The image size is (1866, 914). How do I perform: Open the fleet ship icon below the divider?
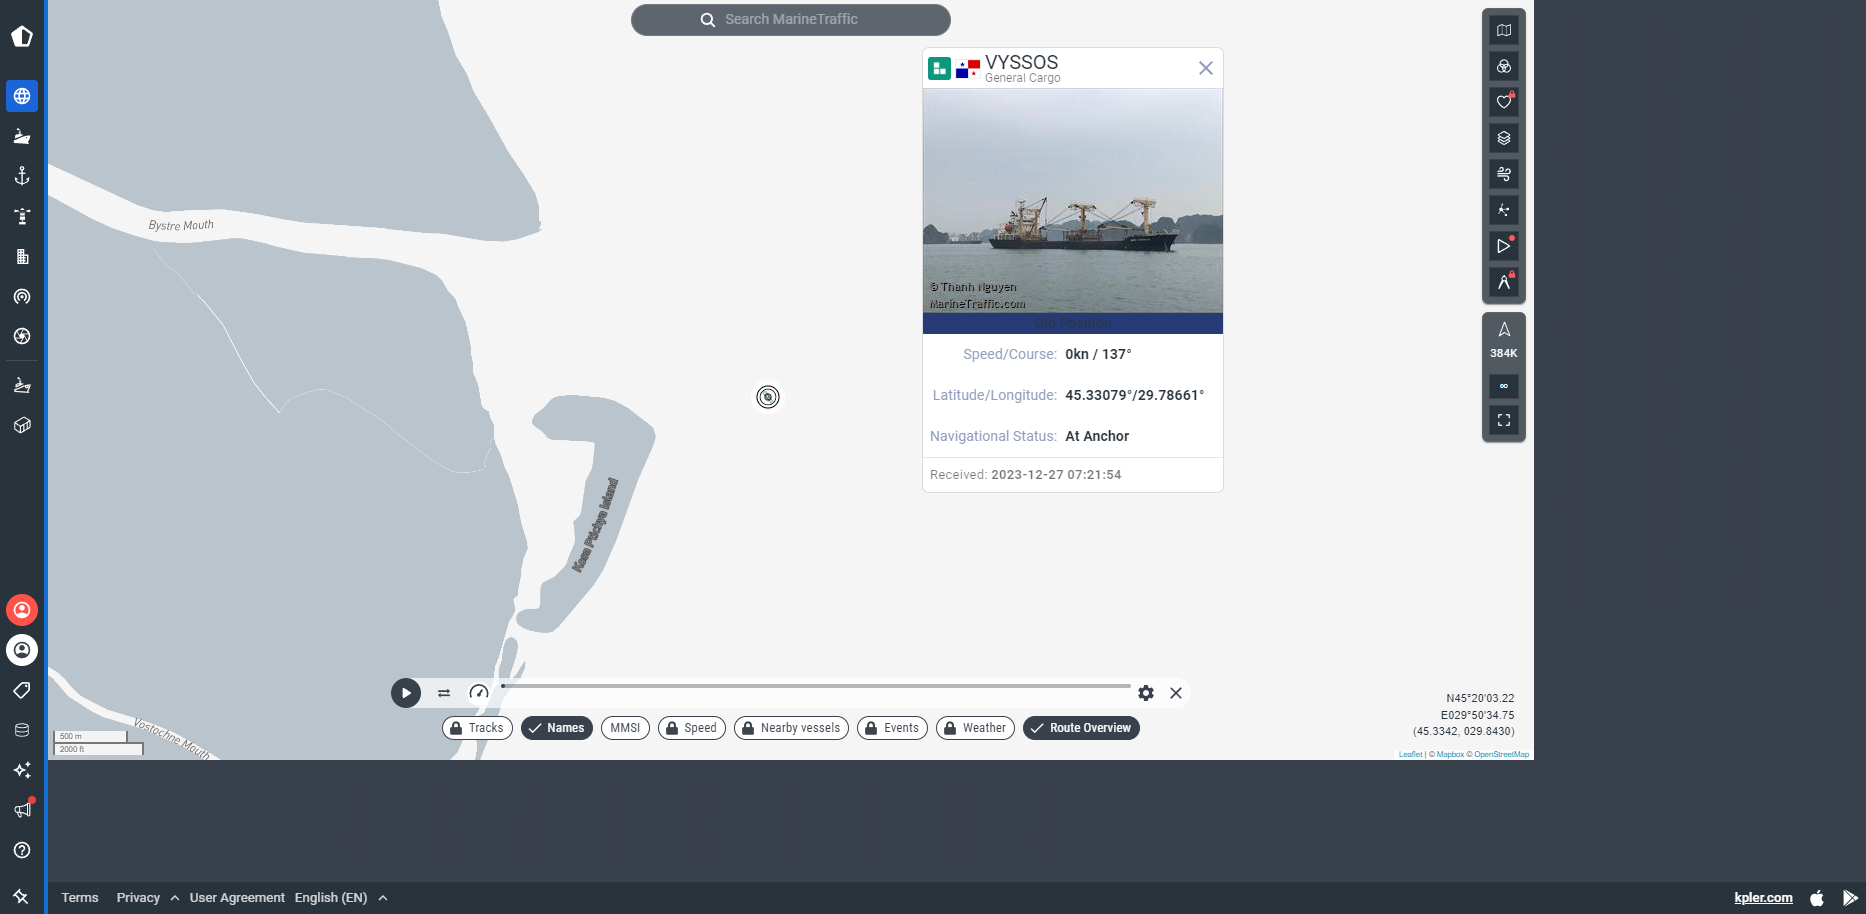[22, 385]
